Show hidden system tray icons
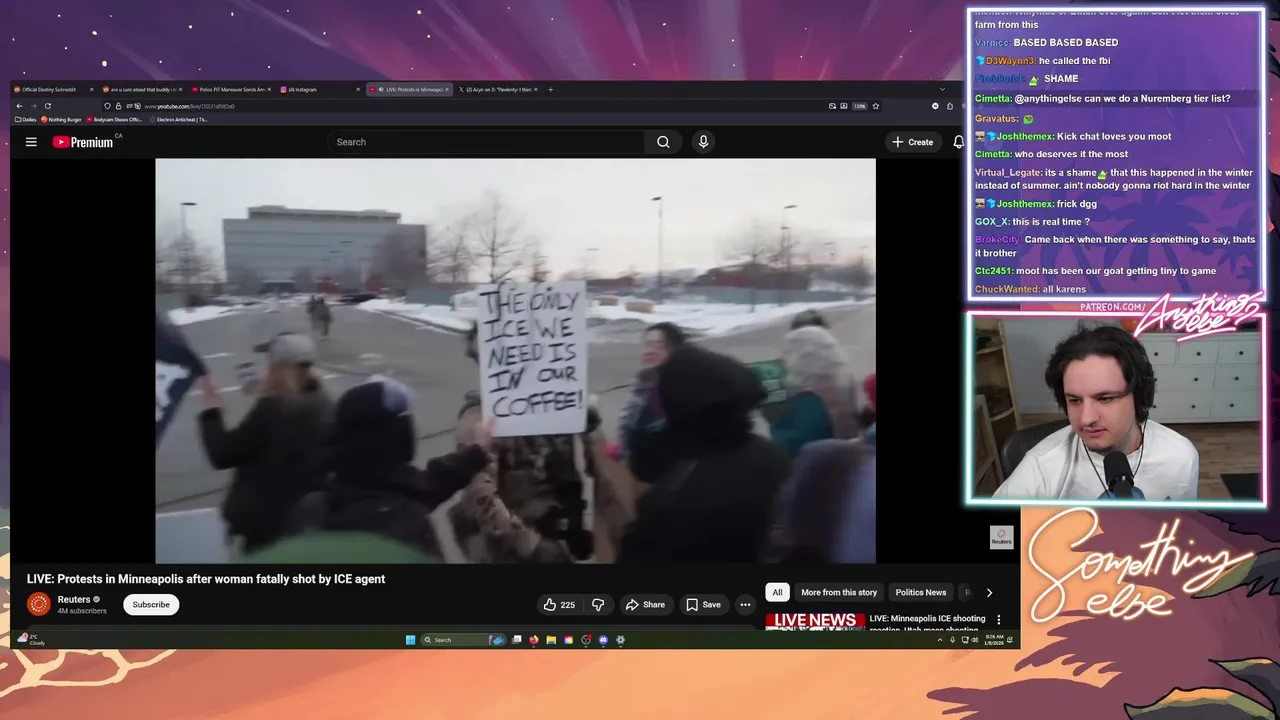This screenshot has width=1280, height=720. click(940, 640)
